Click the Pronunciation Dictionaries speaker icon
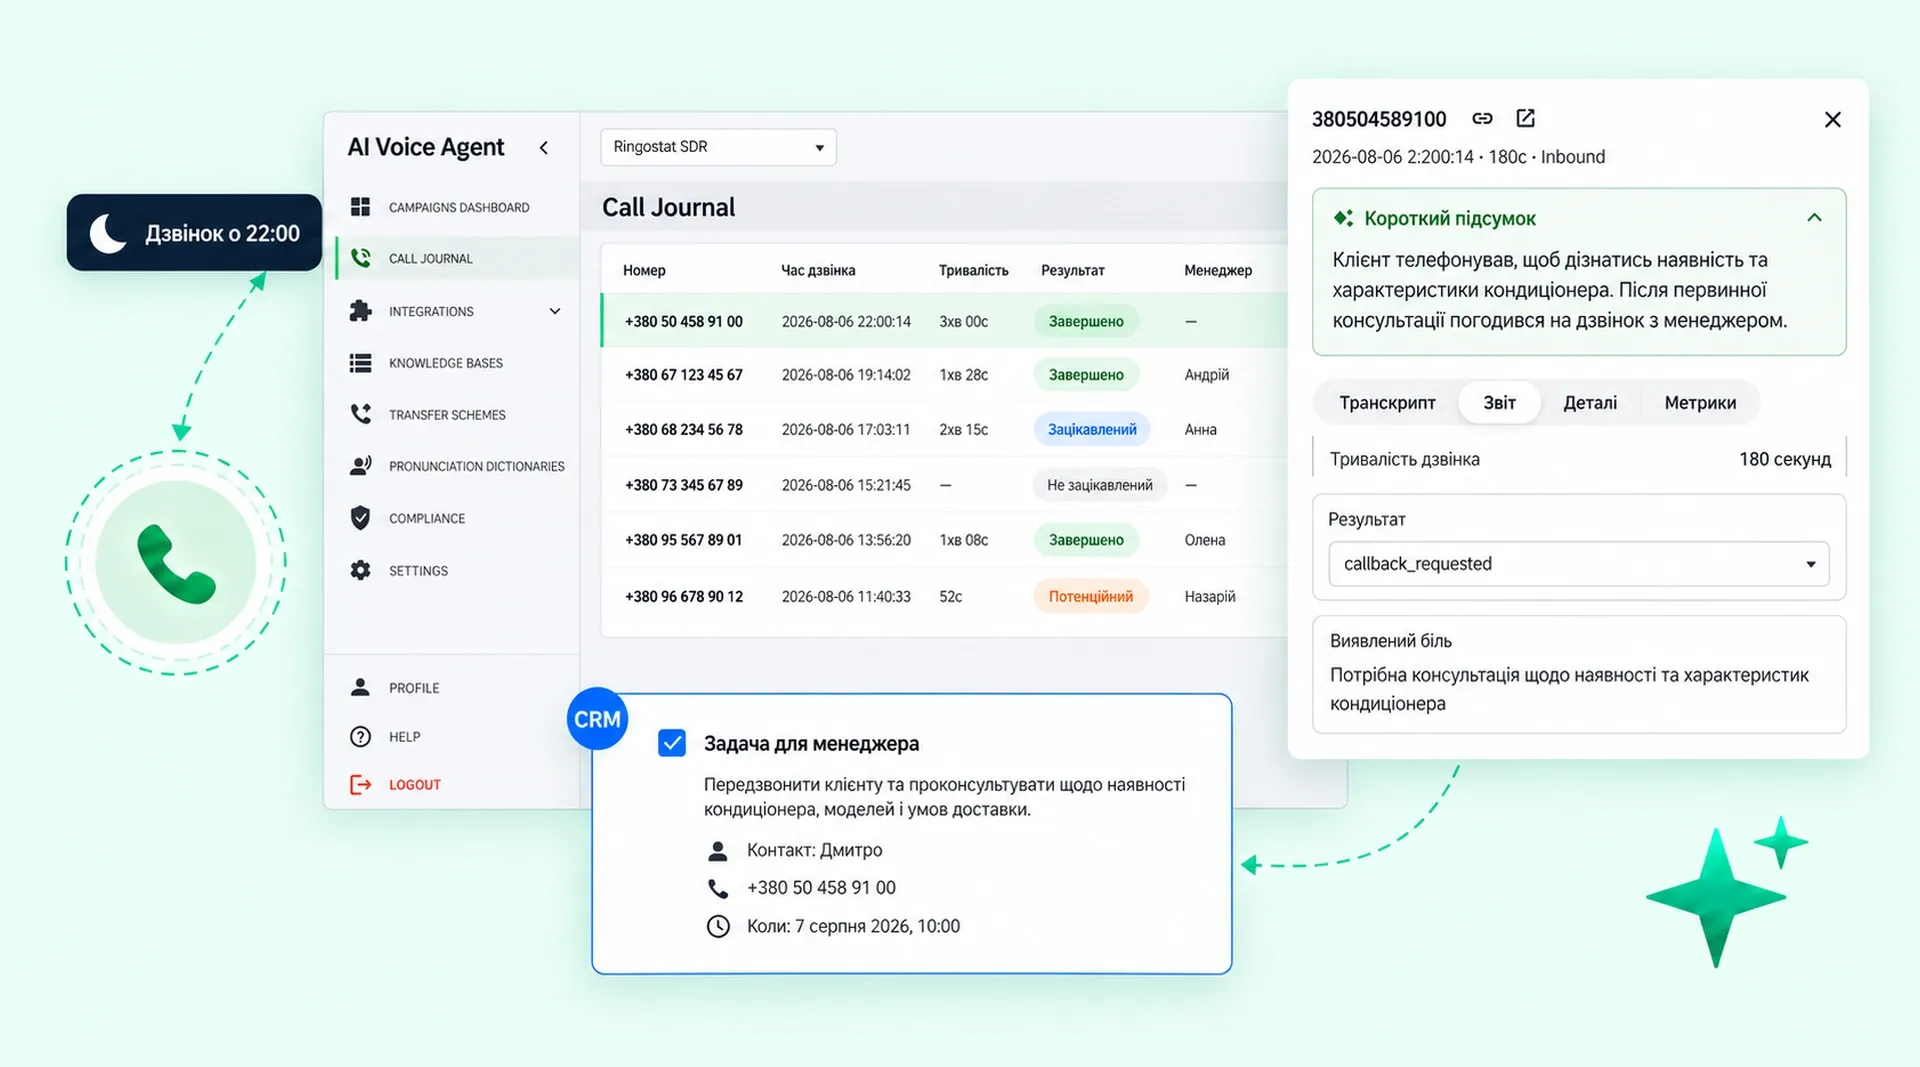This screenshot has height=1067, width=1920. 361,466
